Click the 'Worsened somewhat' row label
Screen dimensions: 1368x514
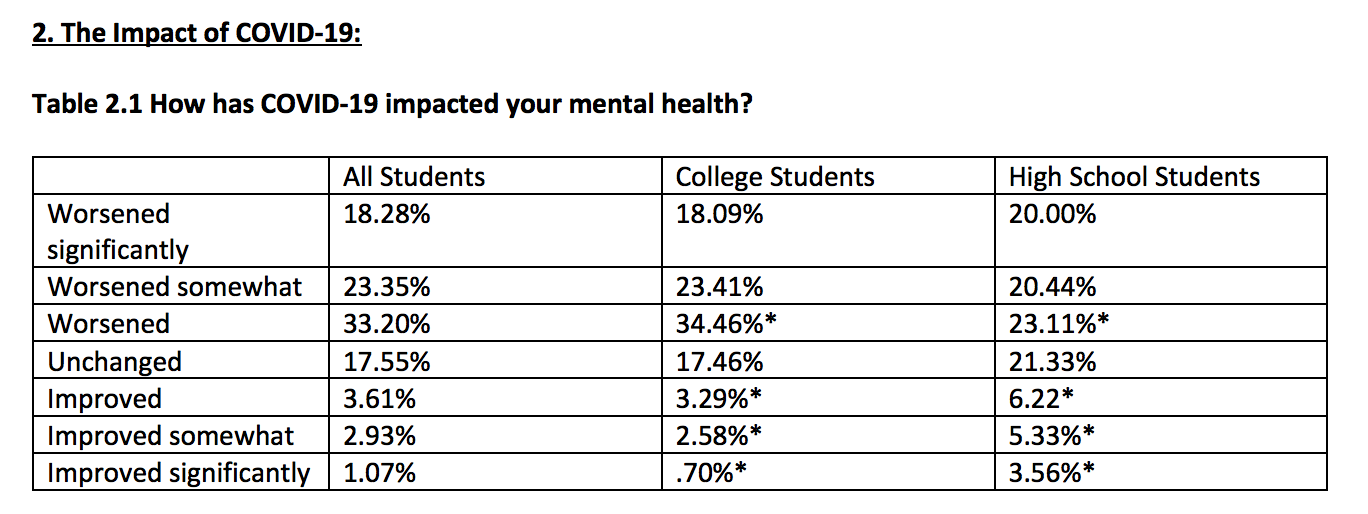(175, 287)
